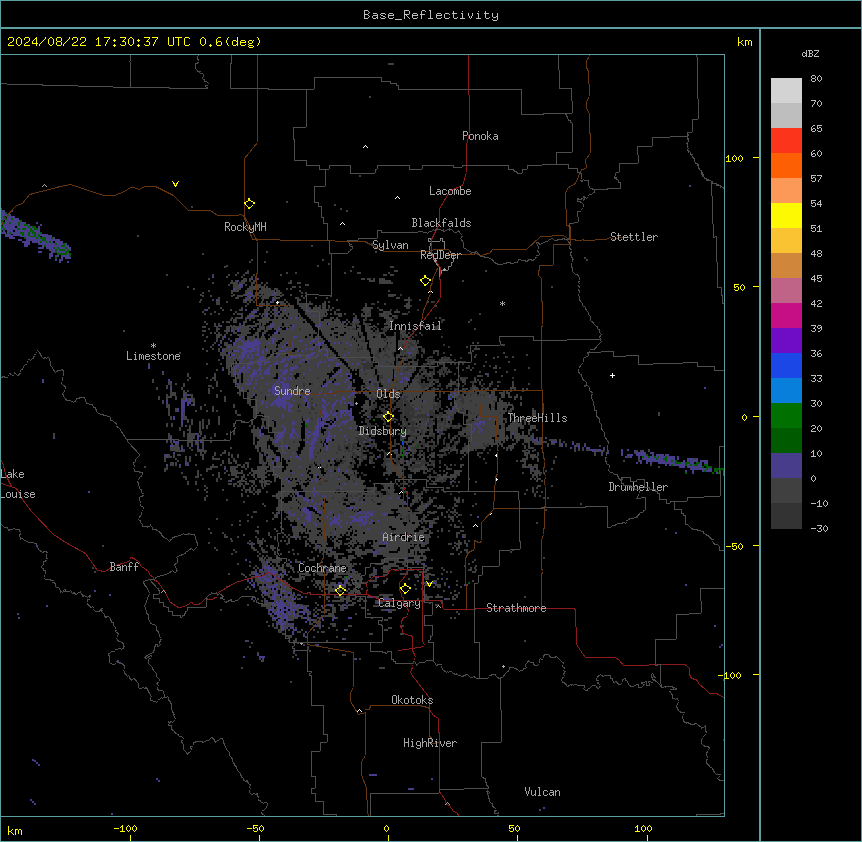This screenshot has width=862, height=842.
Task: Click the asterisk marker above Limestone
Action: point(153,346)
